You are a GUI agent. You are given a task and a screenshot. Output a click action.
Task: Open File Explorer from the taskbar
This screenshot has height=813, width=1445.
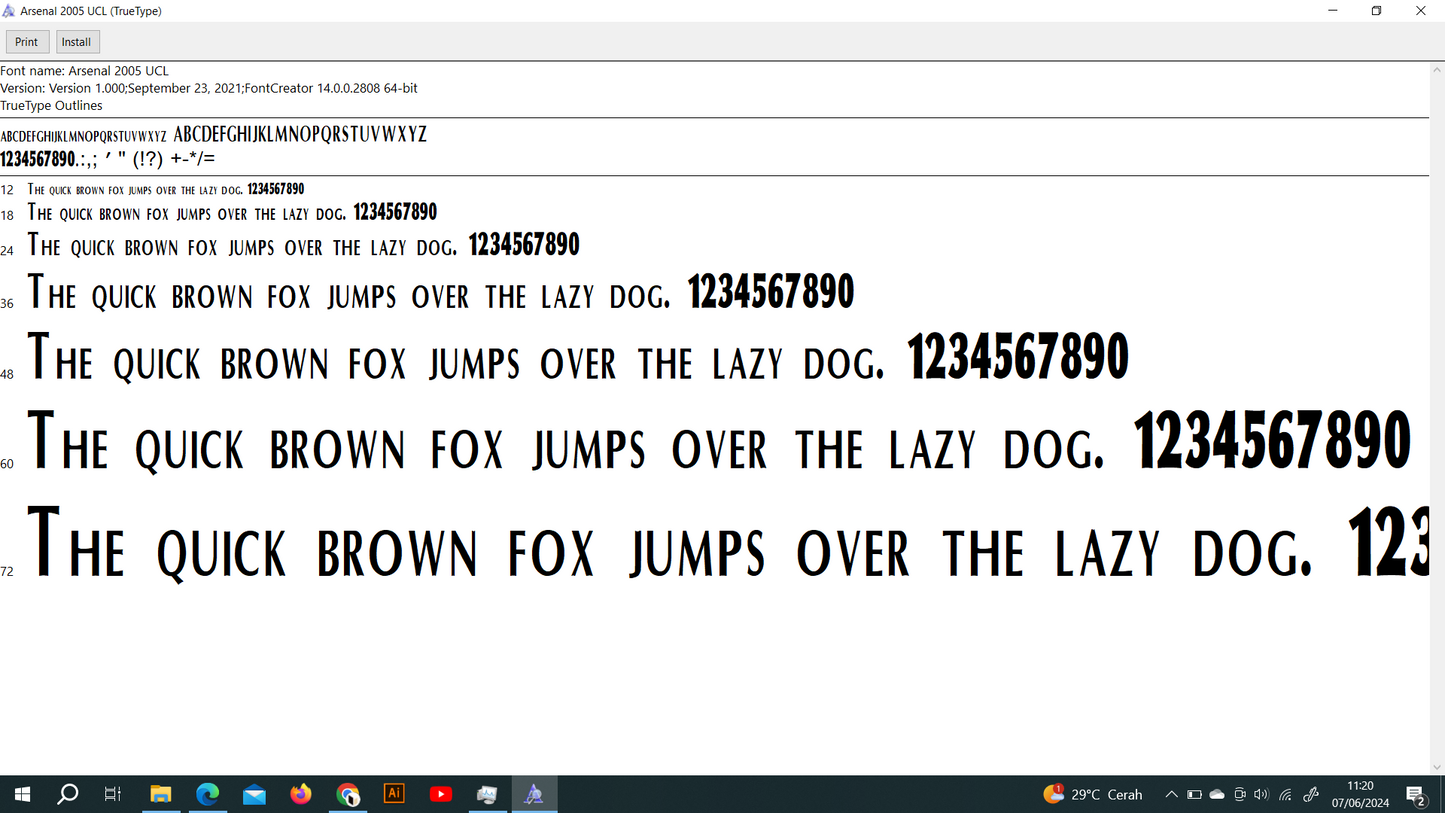(160, 793)
